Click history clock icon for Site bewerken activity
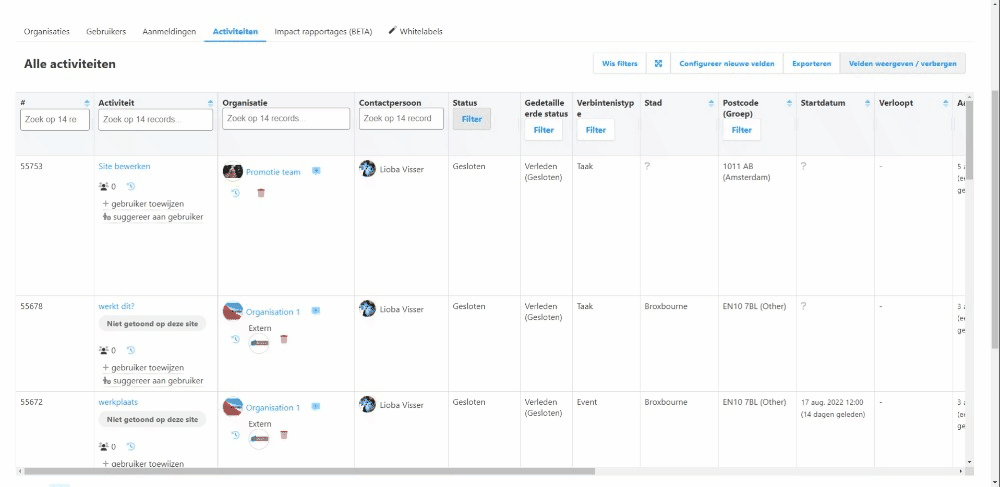This screenshot has width=1000, height=487. click(131, 186)
